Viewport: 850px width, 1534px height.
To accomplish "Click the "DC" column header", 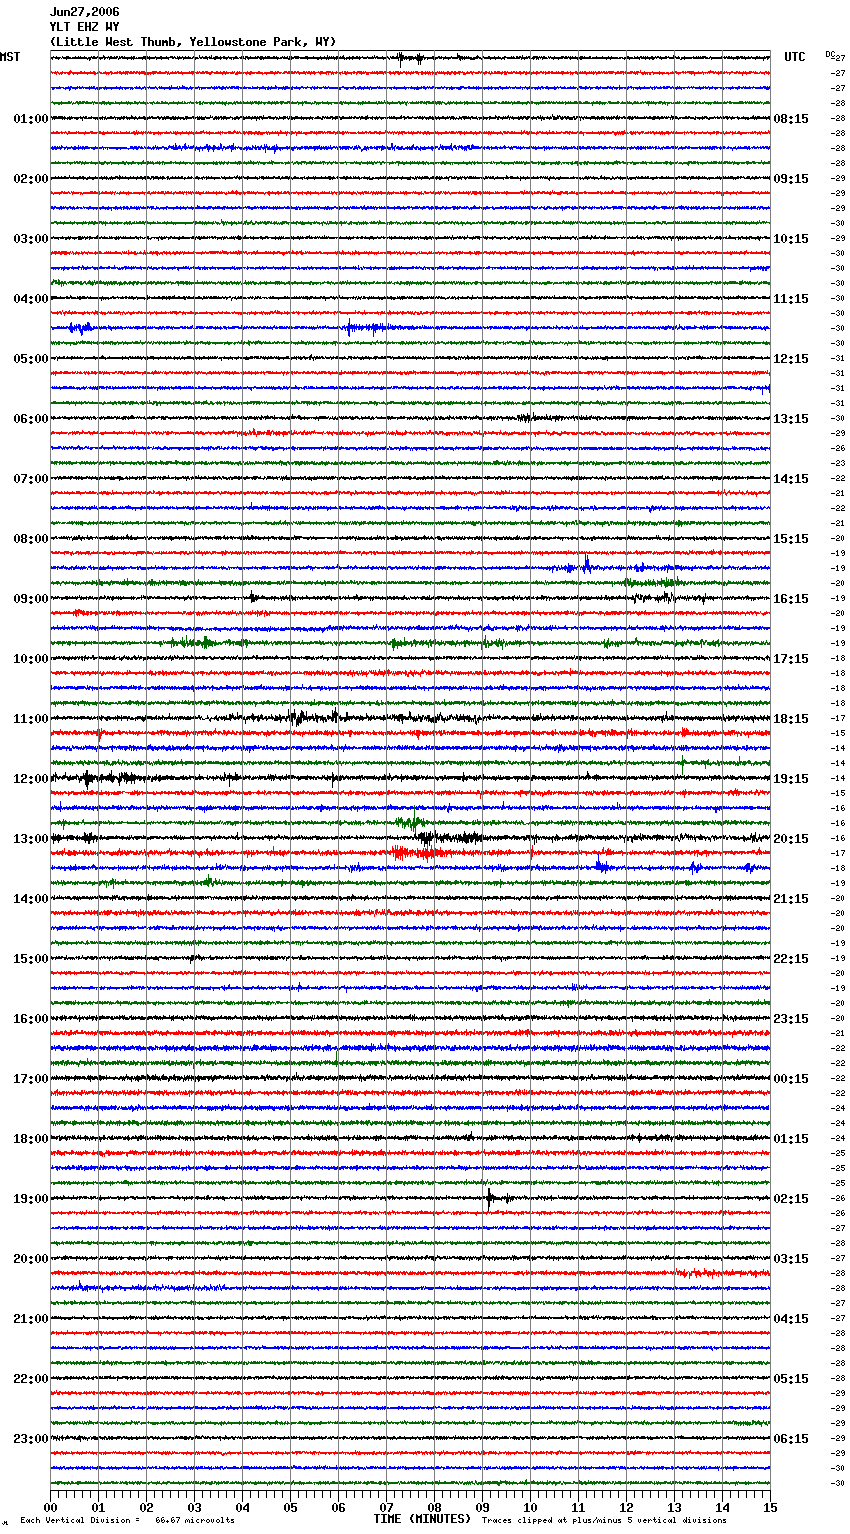I will tap(830, 54).
